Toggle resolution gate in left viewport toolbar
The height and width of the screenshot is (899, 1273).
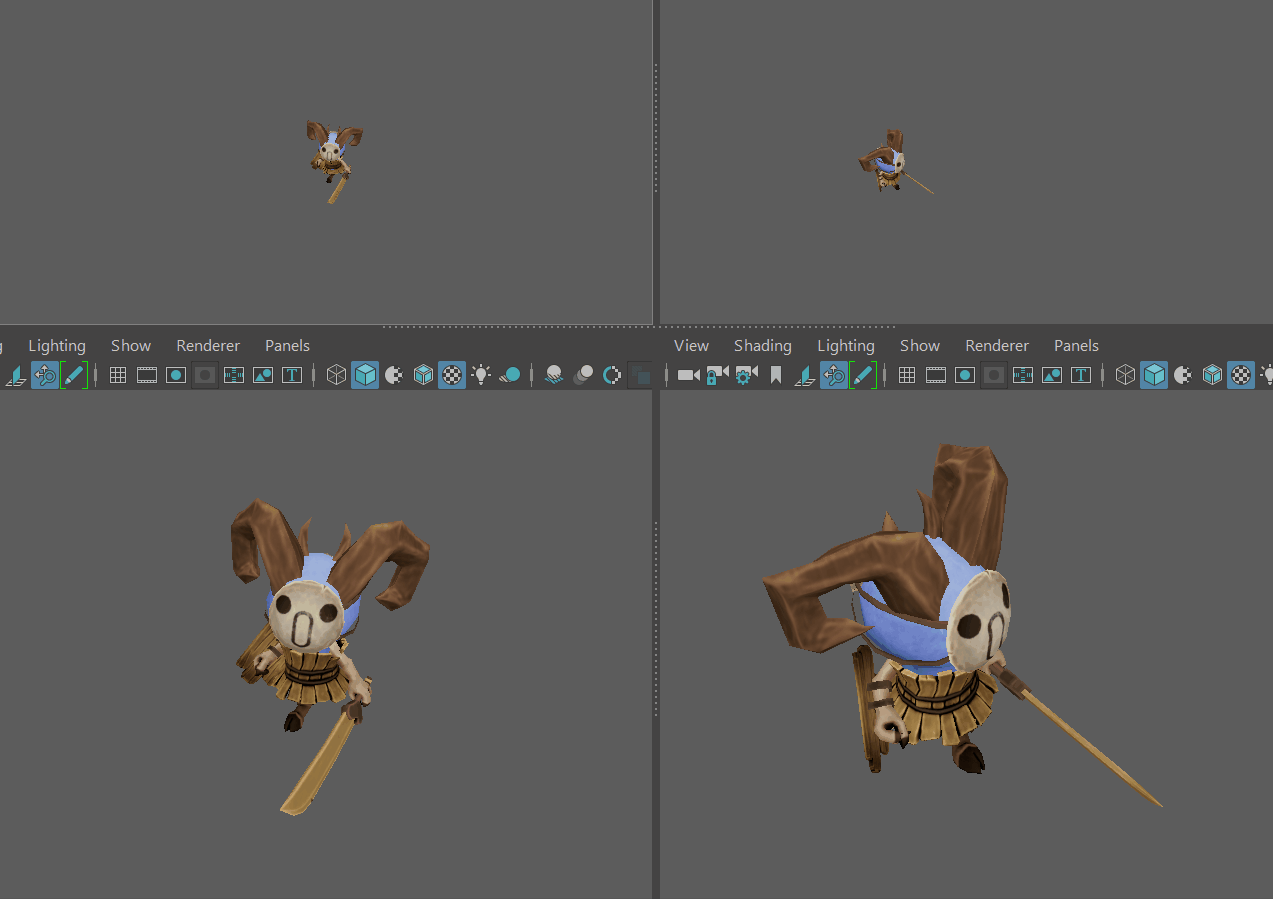(x=176, y=376)
